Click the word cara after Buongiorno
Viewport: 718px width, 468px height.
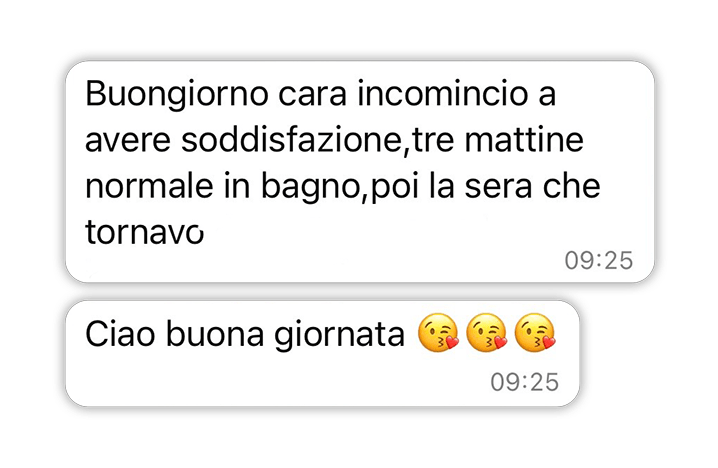(312, 96)
